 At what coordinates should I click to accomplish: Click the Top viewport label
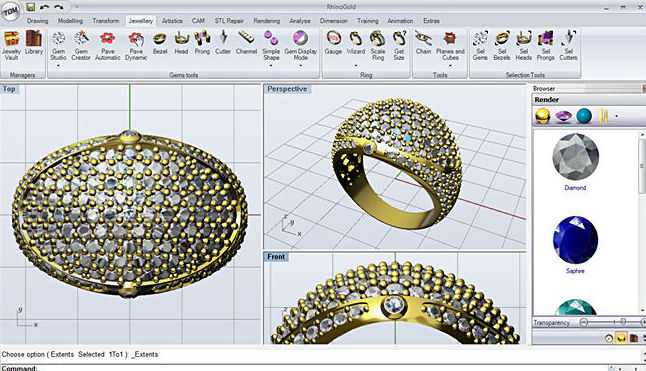(9, 89)
